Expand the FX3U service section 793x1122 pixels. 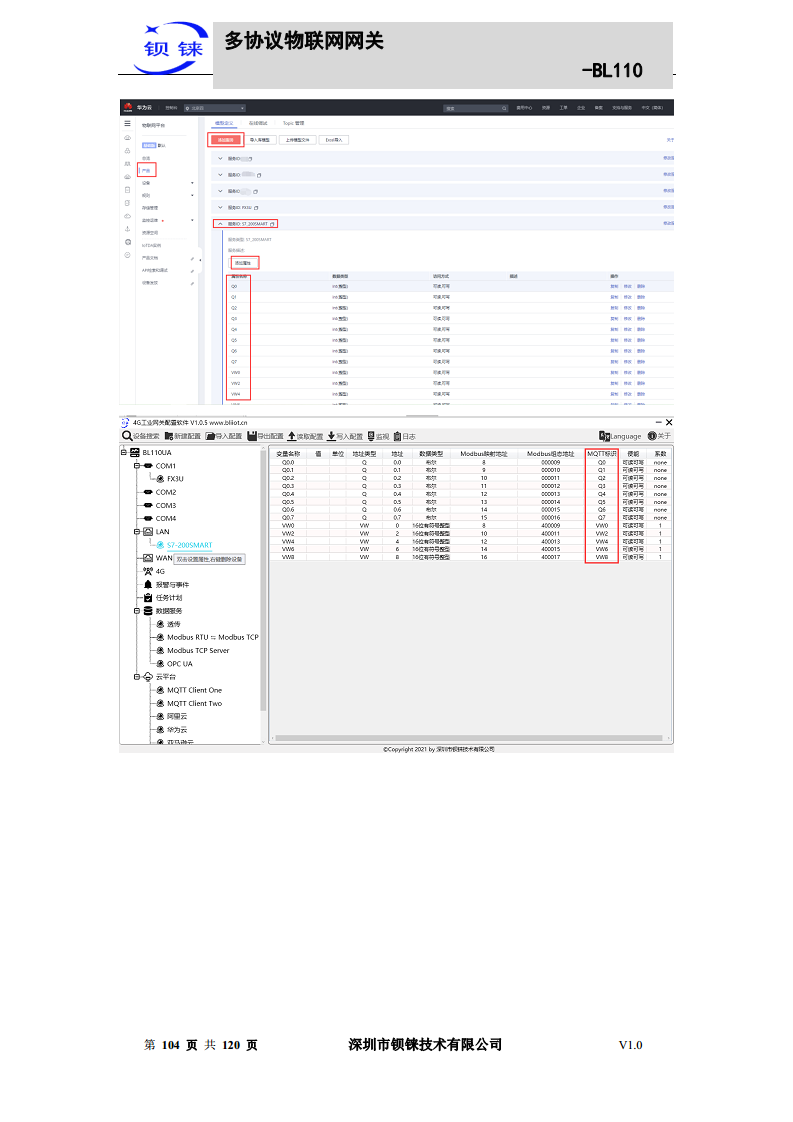pos(220,208)
